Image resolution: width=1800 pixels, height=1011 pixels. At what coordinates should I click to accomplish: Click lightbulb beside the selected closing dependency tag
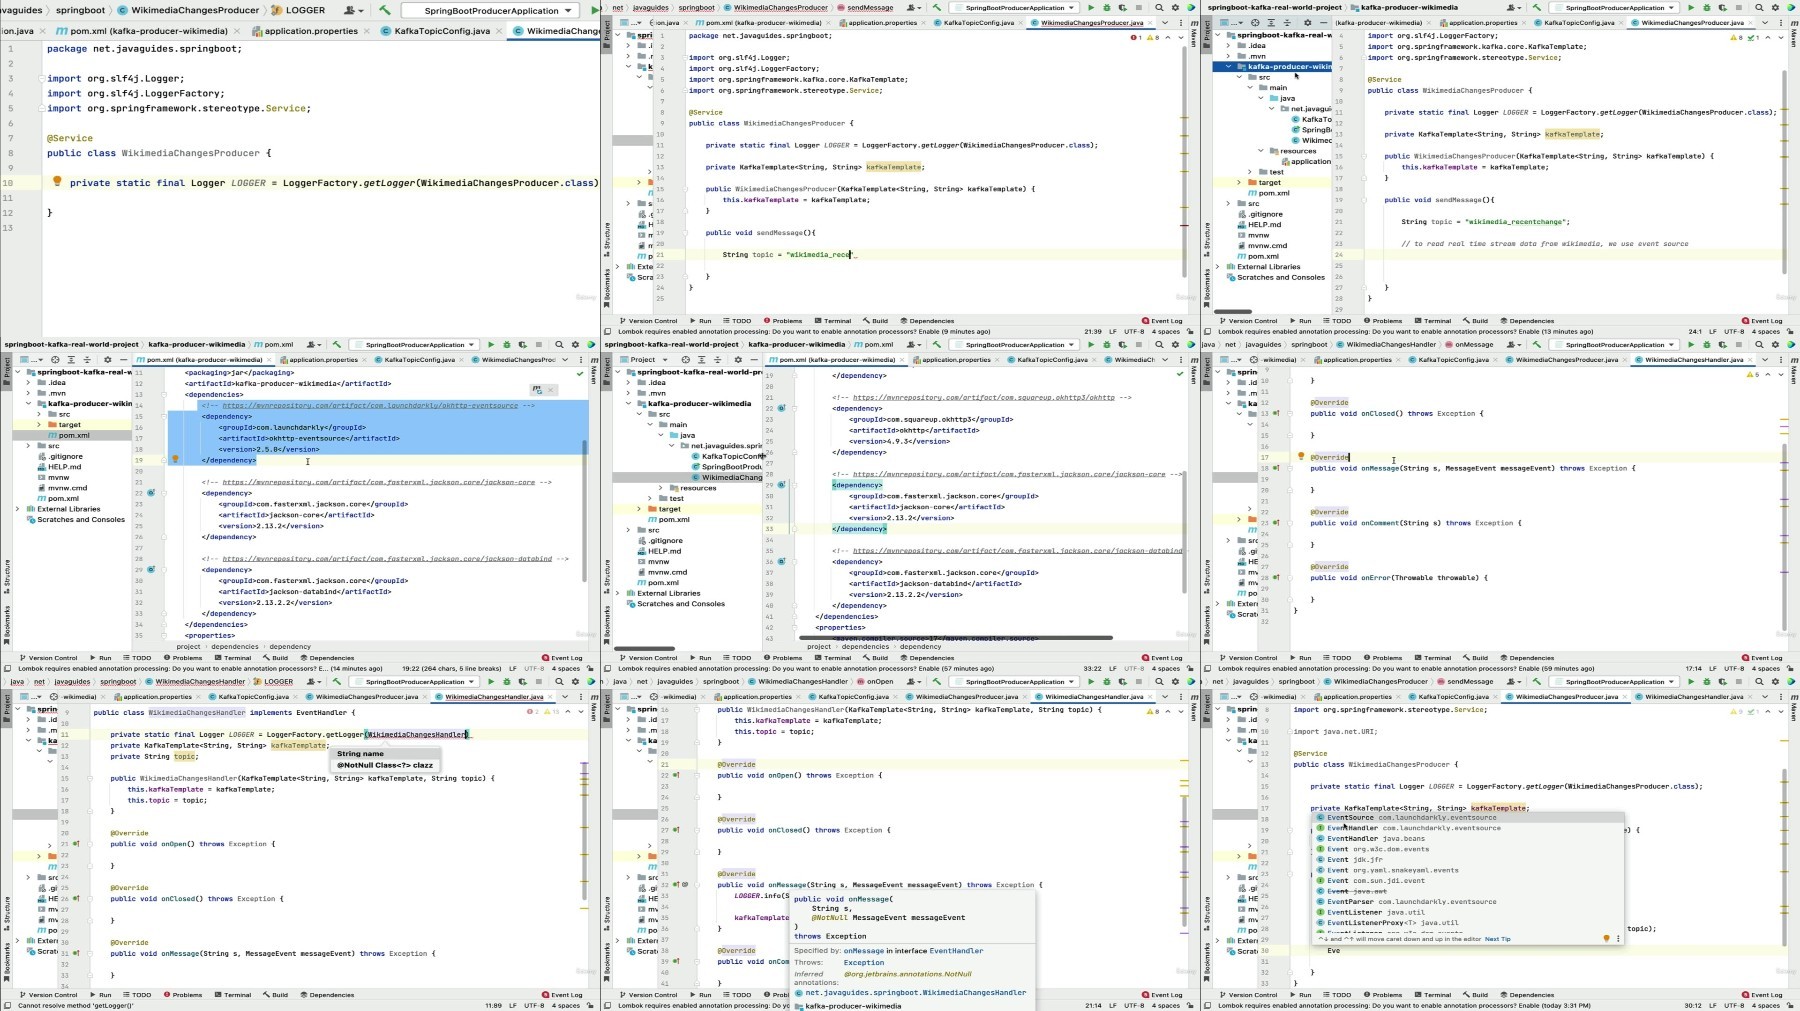175,460
